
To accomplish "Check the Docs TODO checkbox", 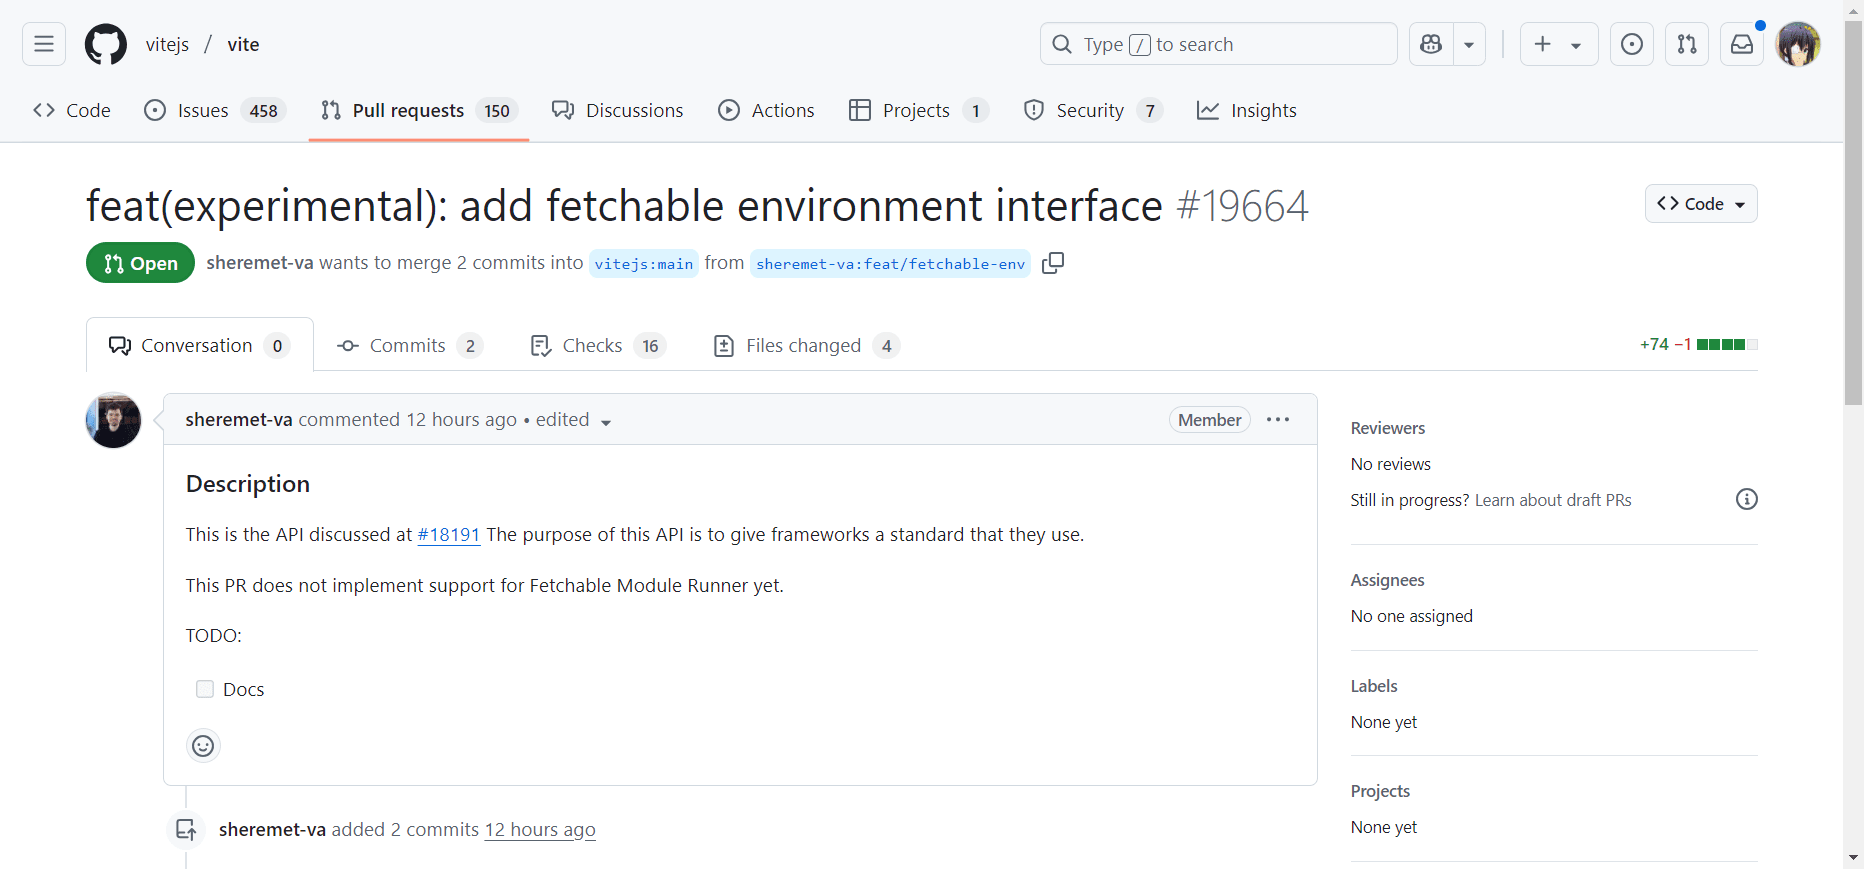I will (205, 689).
